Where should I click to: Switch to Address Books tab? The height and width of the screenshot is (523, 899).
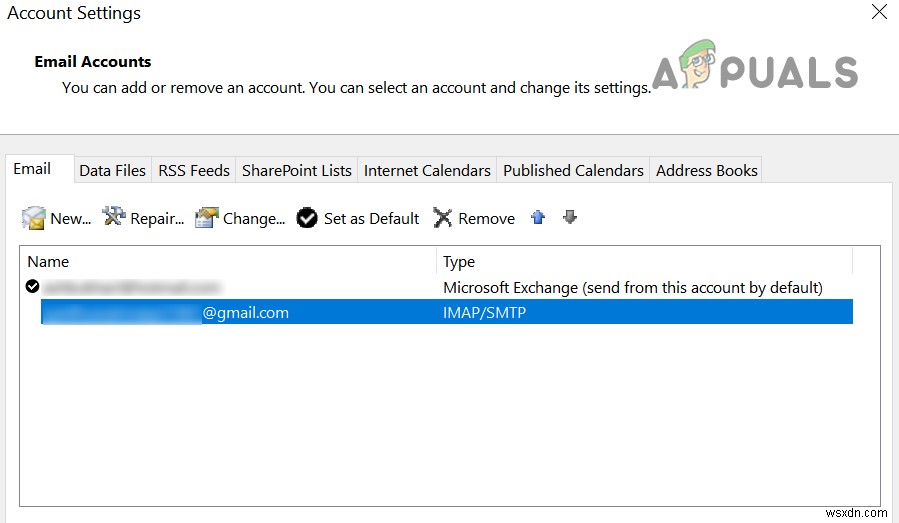click(x=706, y=170)
